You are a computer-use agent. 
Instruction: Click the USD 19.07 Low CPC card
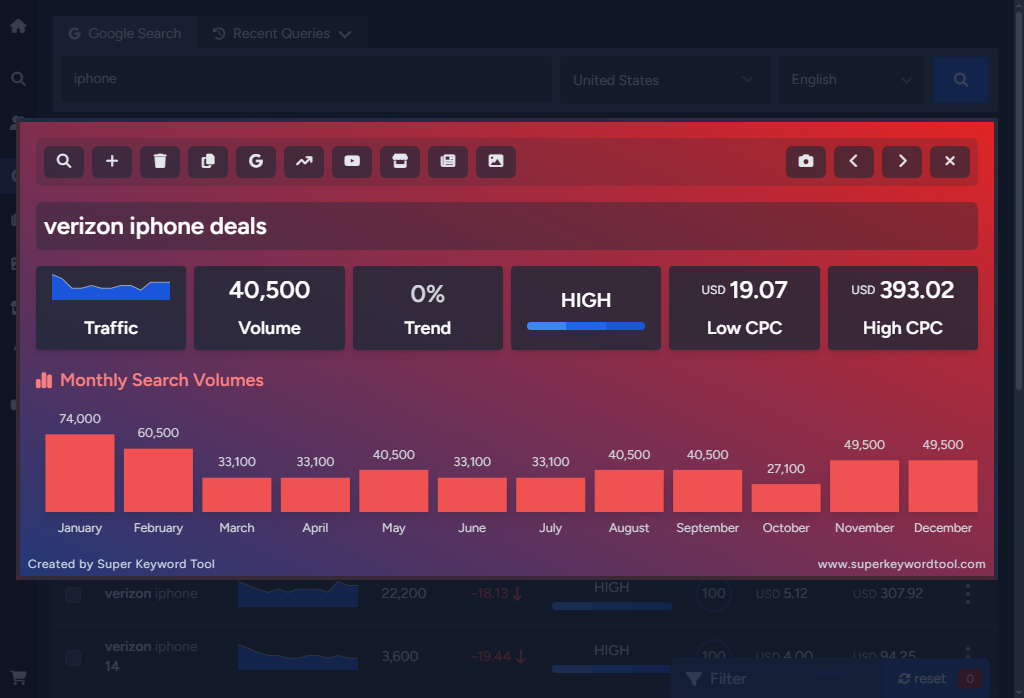(744, 308)
